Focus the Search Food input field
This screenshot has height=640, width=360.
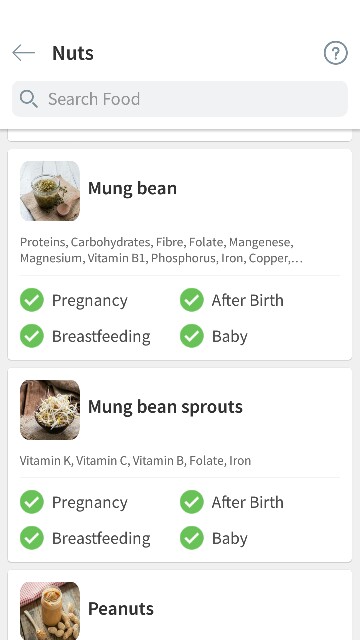coord(180,99)
